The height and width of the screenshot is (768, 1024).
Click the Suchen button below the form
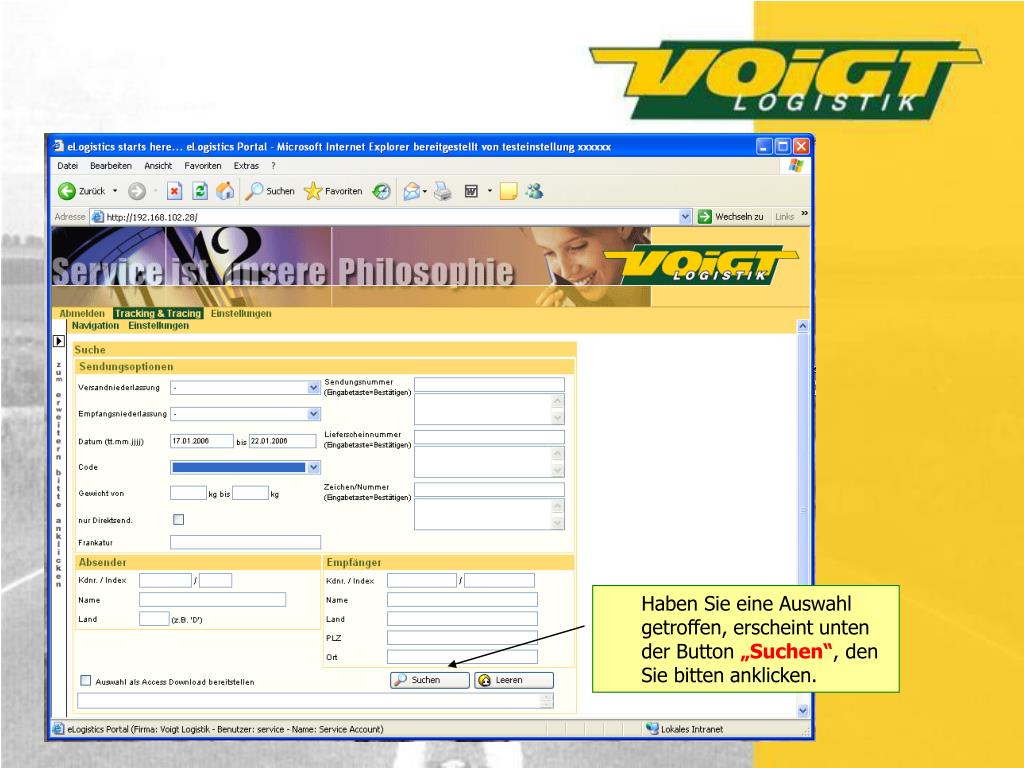coord(430,680)
